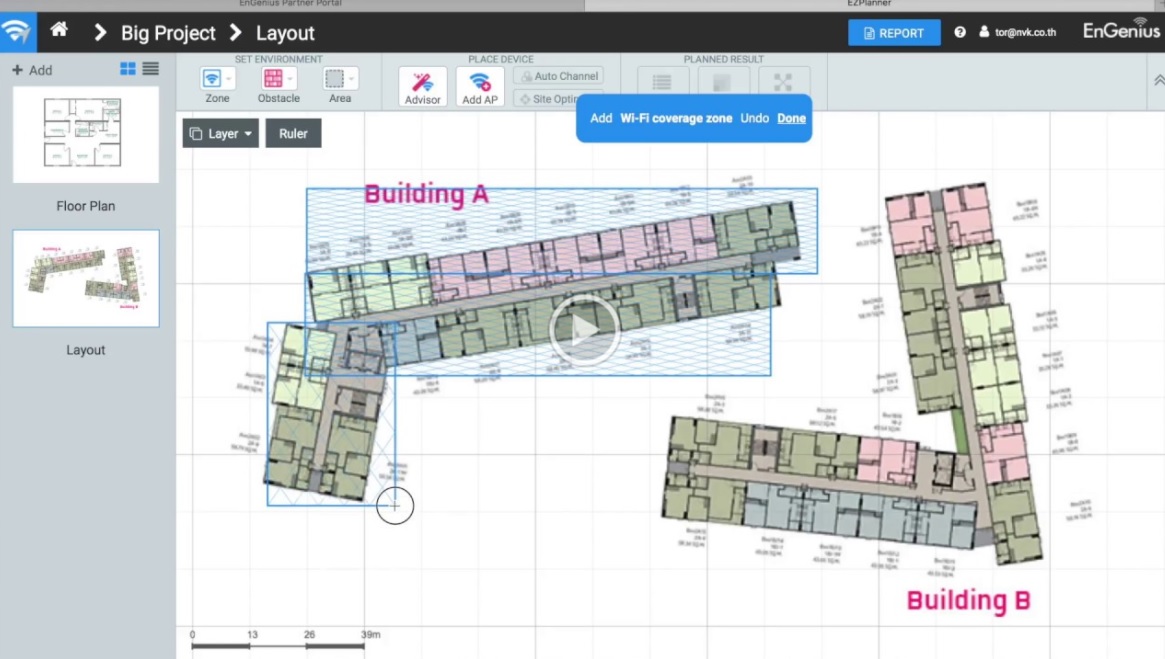The width and height of the screenshot is (1165, 659).
Task: Activate the Ruler tool
Action: point(293,134)
